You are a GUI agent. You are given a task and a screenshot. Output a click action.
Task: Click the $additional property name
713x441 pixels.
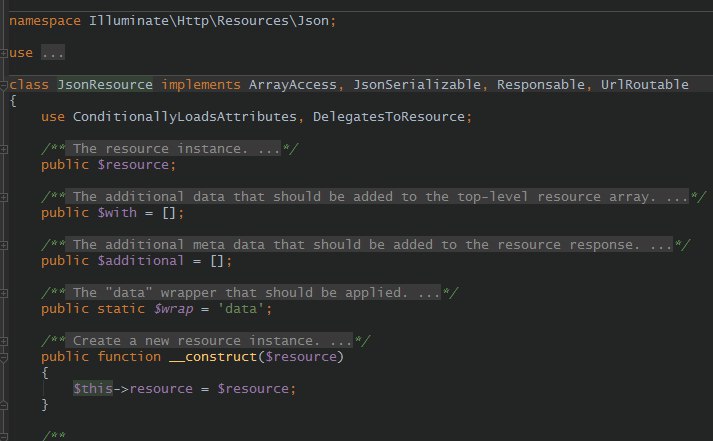pos(141,261)
